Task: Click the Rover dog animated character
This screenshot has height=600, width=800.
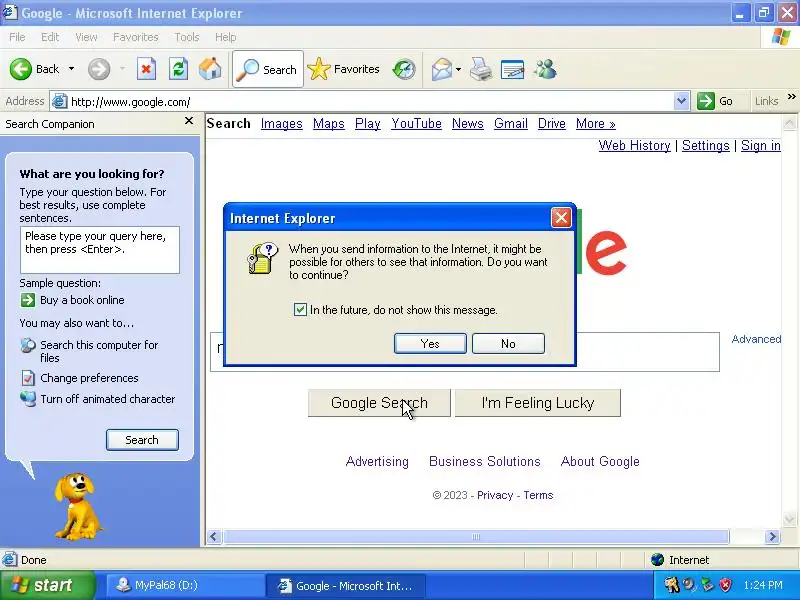Action: [x=77, y=507]
